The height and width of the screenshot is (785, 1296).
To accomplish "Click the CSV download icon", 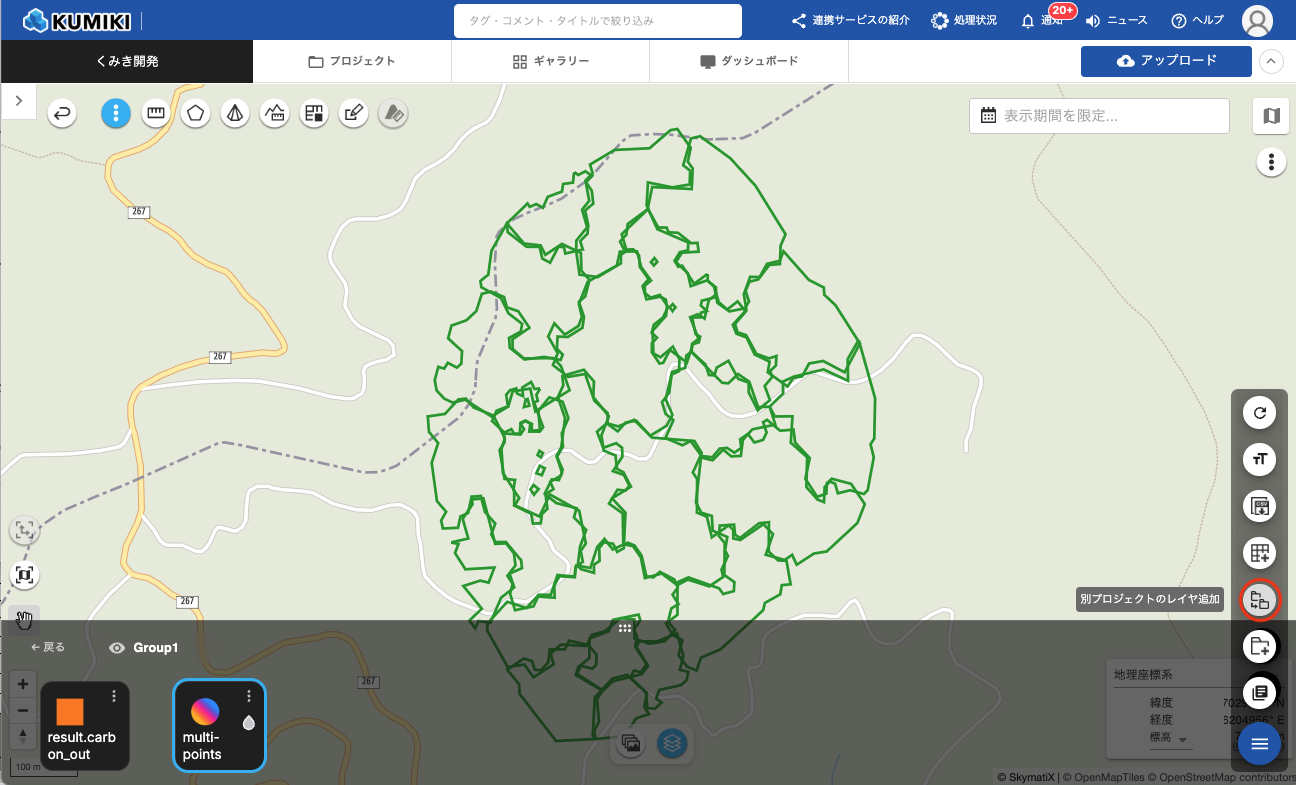I will pyautogui.click(x=1259, y=506).
